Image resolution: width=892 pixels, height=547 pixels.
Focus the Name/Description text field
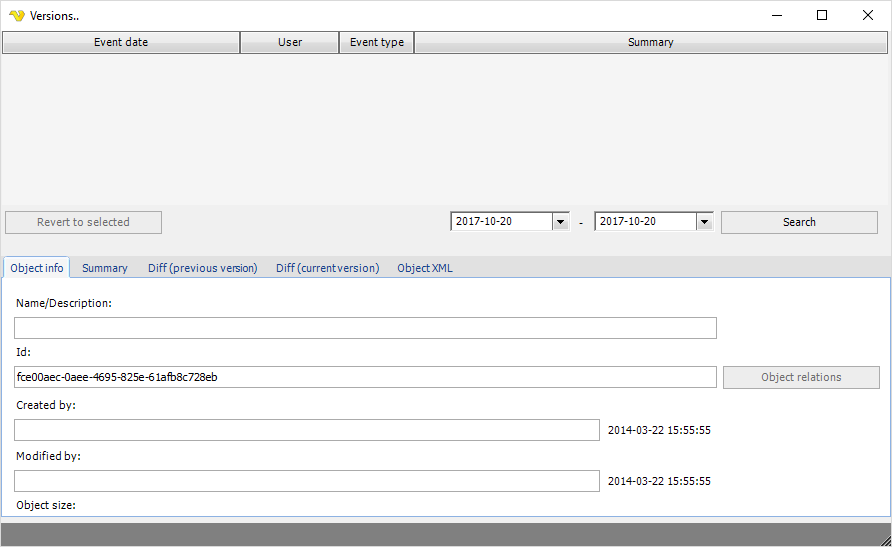[365, 328]
